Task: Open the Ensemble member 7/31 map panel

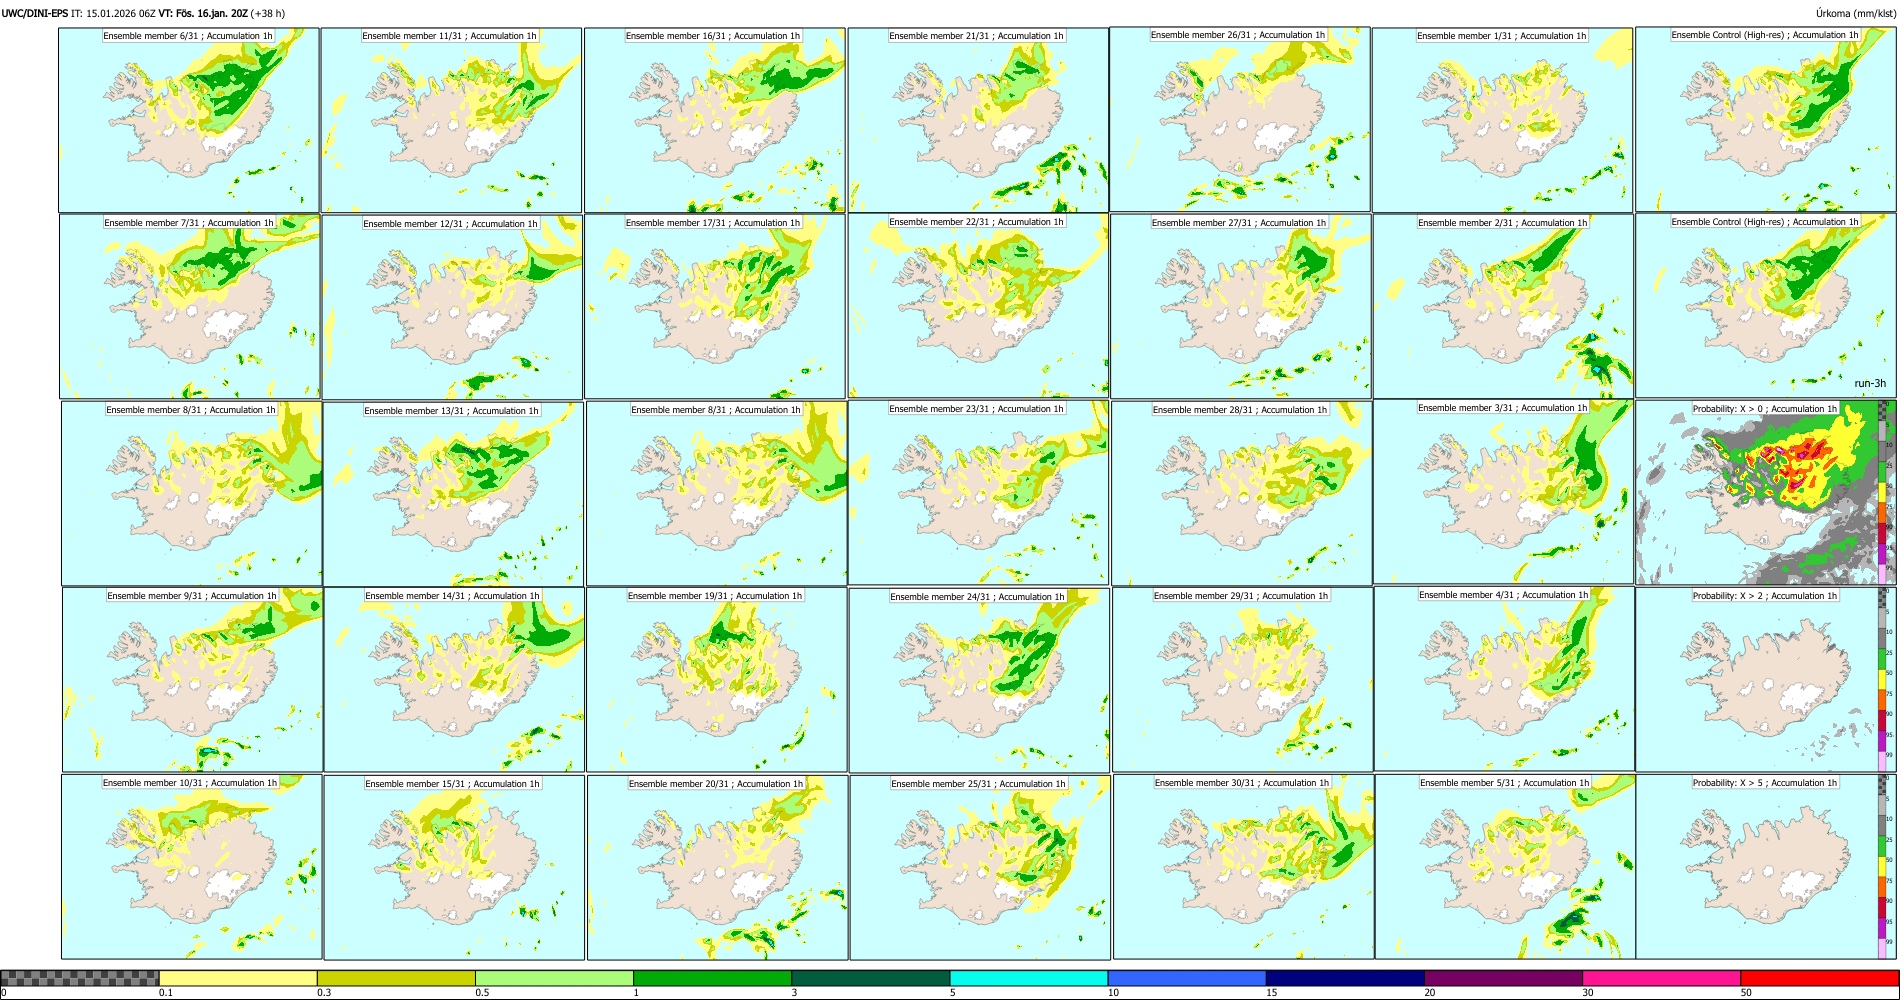Action: click(x=190, y=307)
